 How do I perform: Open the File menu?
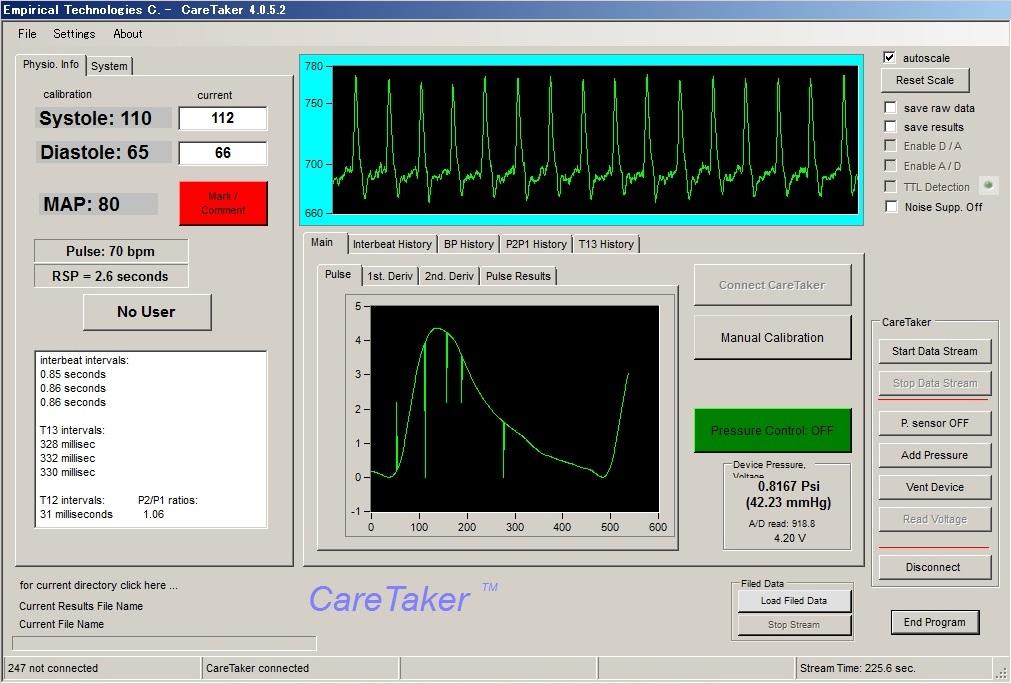click(x=27, y=34)
